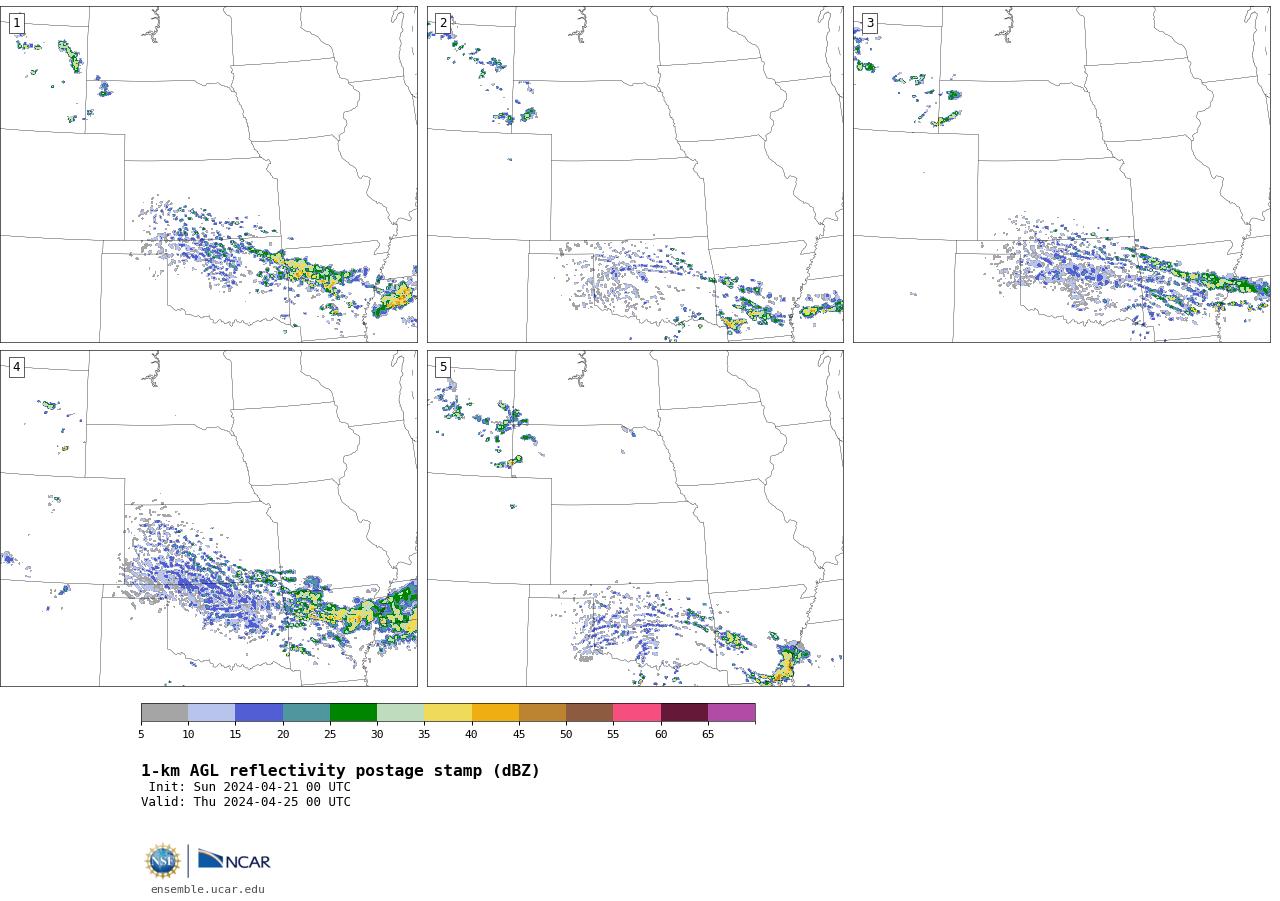1280x901 pixels.
Task: Click the 1-km AGL reflectivity title text
Action: click(340, 771)
